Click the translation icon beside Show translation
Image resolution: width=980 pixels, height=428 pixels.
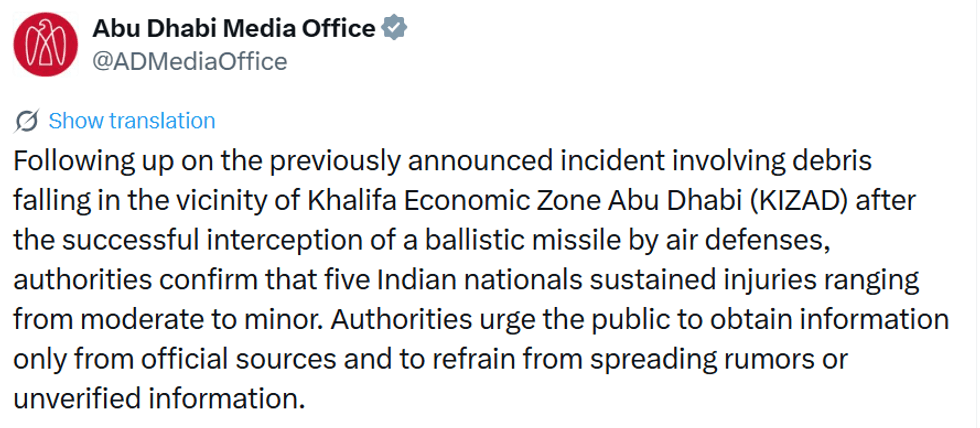click(28, 122)
